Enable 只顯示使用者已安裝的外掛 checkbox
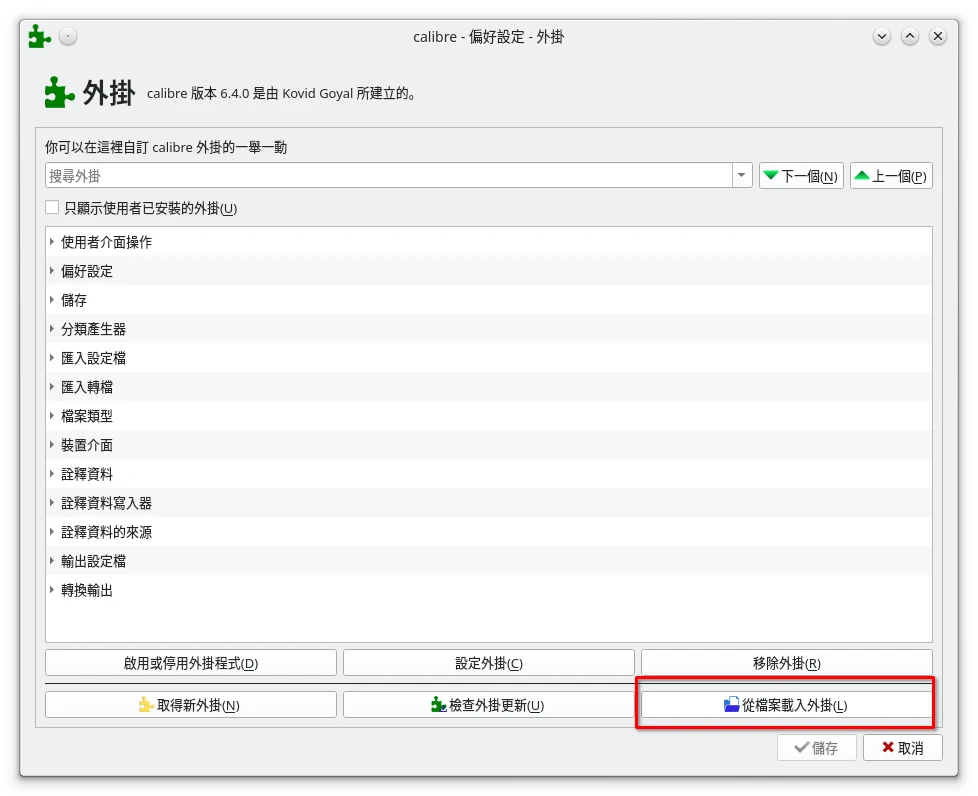Image resolution: width=978 pixels, height=796 pixels. [52, 208]
